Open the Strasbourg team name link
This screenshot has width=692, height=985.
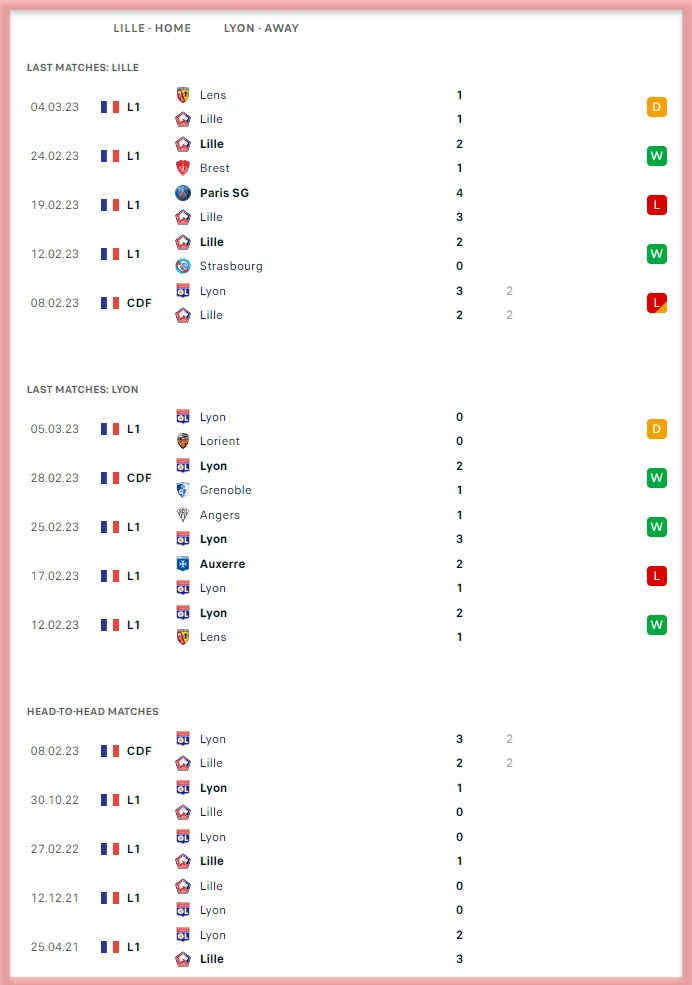pyautogui.click(x=231, y=266)
